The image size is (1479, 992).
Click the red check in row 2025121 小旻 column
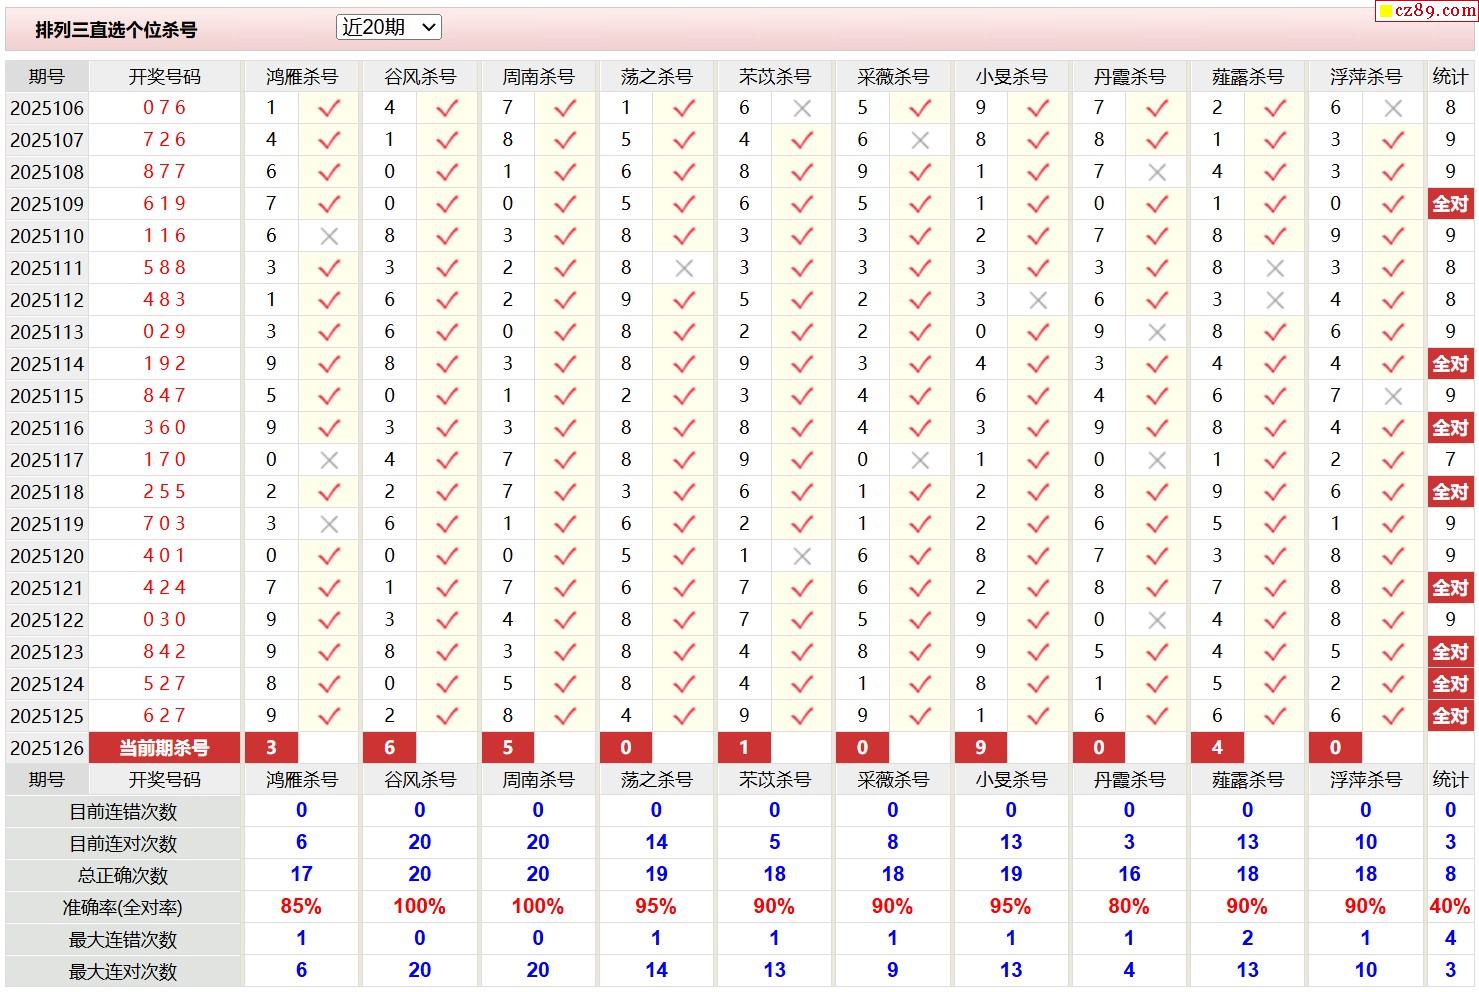1038,588
